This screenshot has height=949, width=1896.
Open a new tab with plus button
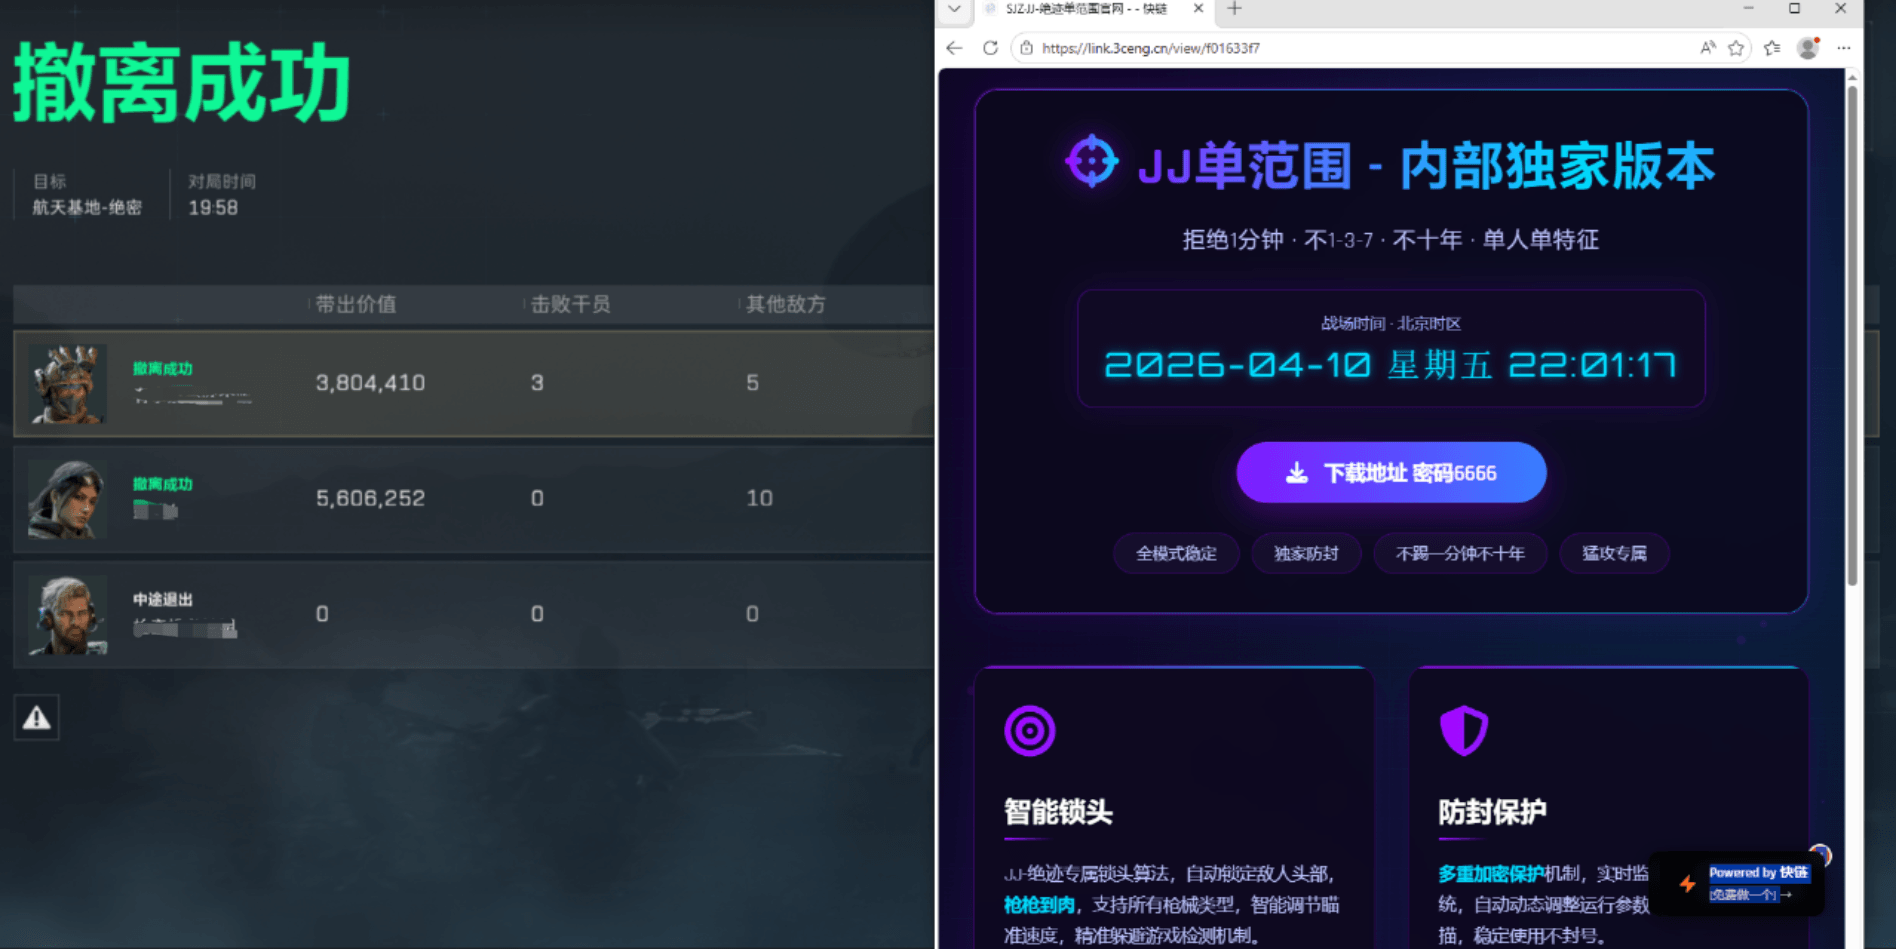tap(1234, 9)
